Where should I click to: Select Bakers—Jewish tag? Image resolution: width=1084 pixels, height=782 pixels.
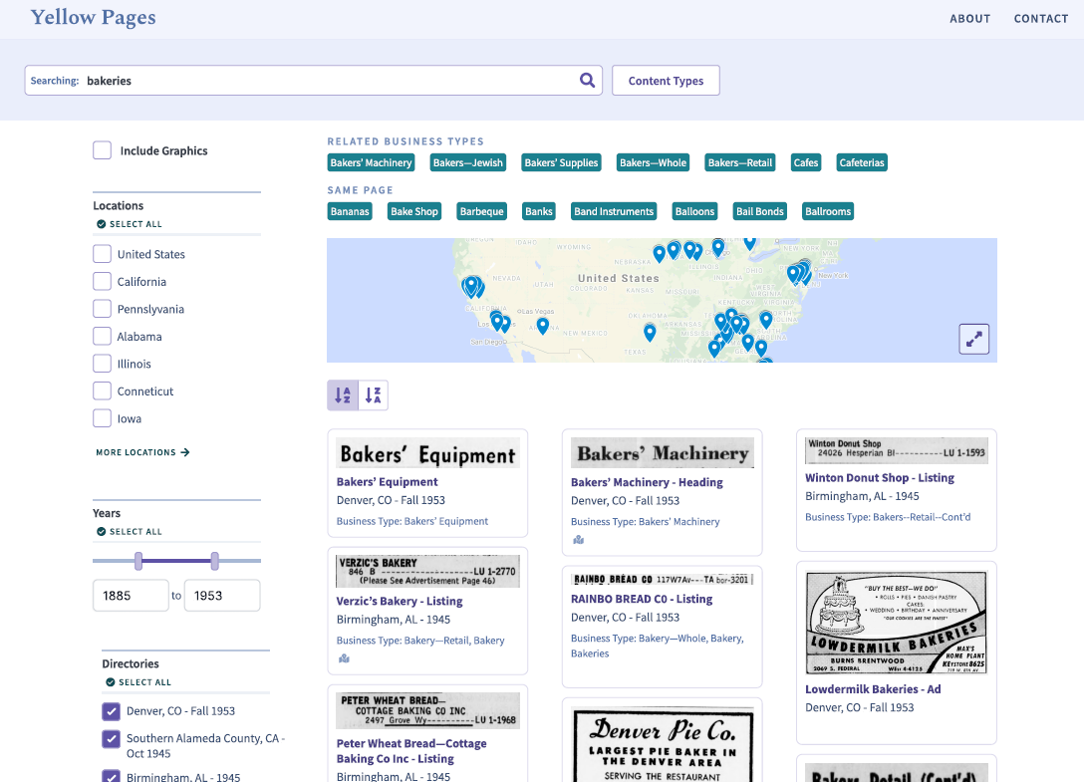[468, 162]
